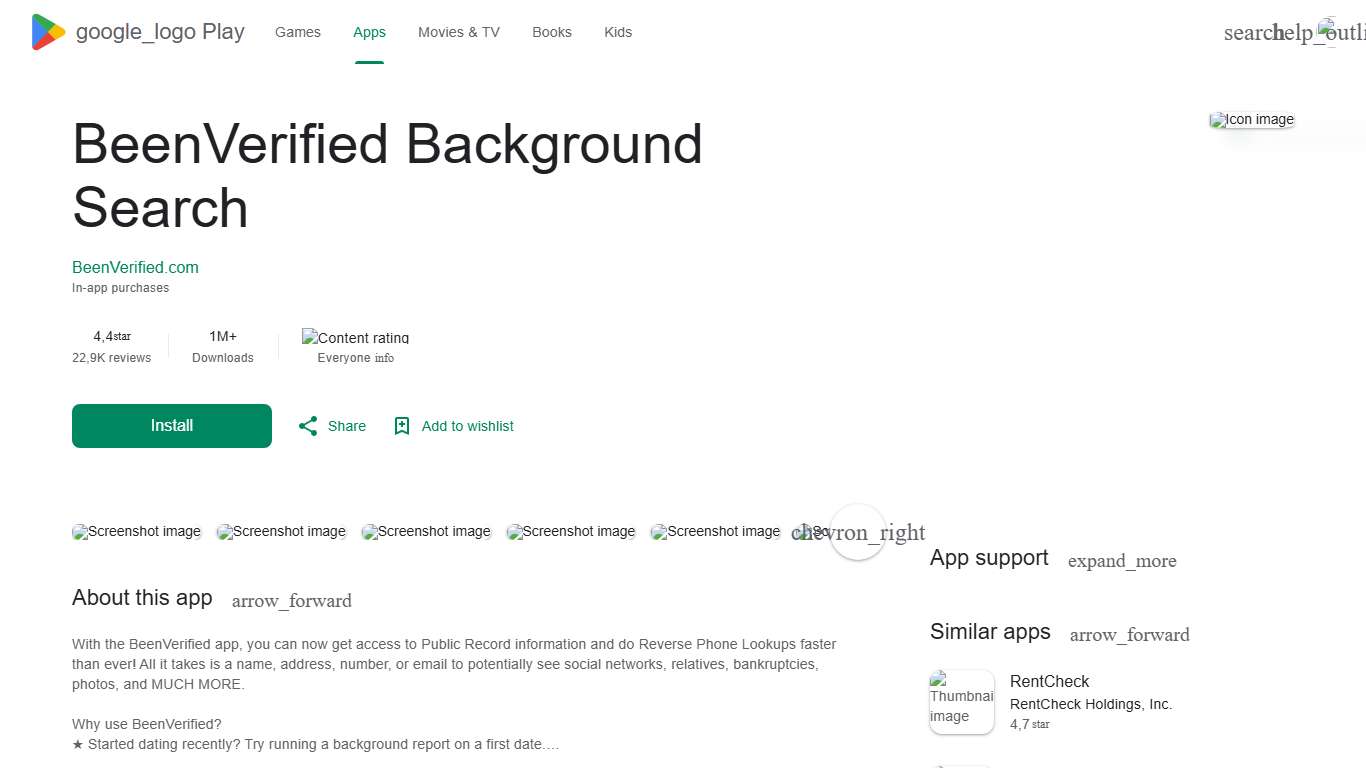The height and width of the screenshot is (768, 1366).
Task: Click the star icon beside 4,4 rating
Action: pos(122,336)
